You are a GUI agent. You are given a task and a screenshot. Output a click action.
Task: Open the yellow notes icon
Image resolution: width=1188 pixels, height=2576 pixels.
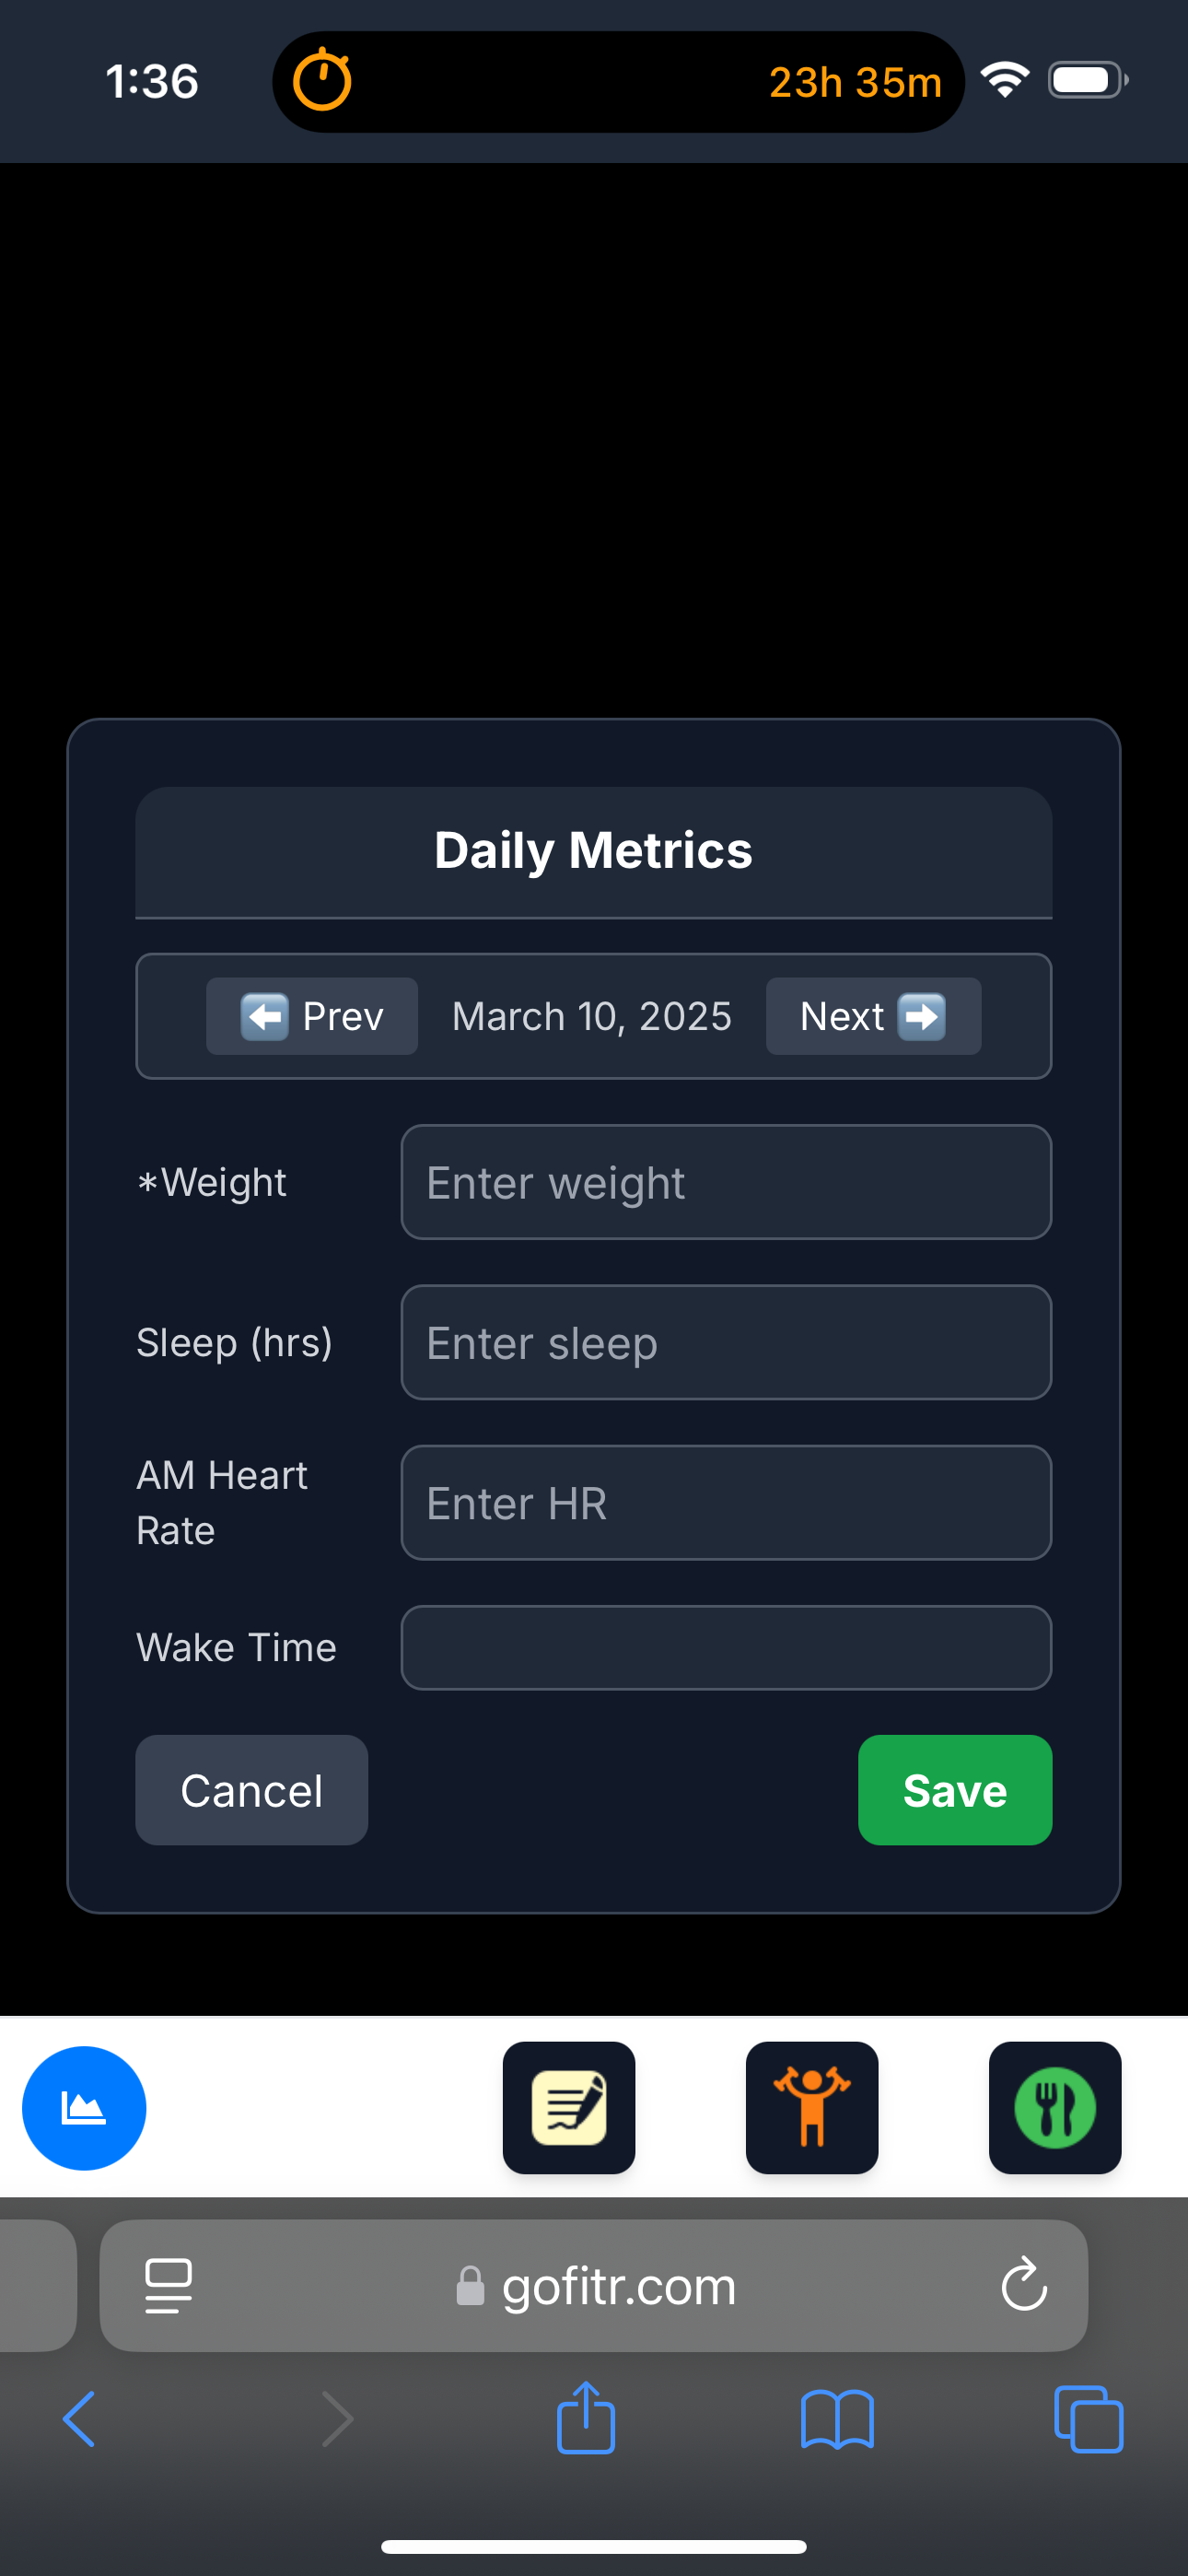(x=569, y=2108)
